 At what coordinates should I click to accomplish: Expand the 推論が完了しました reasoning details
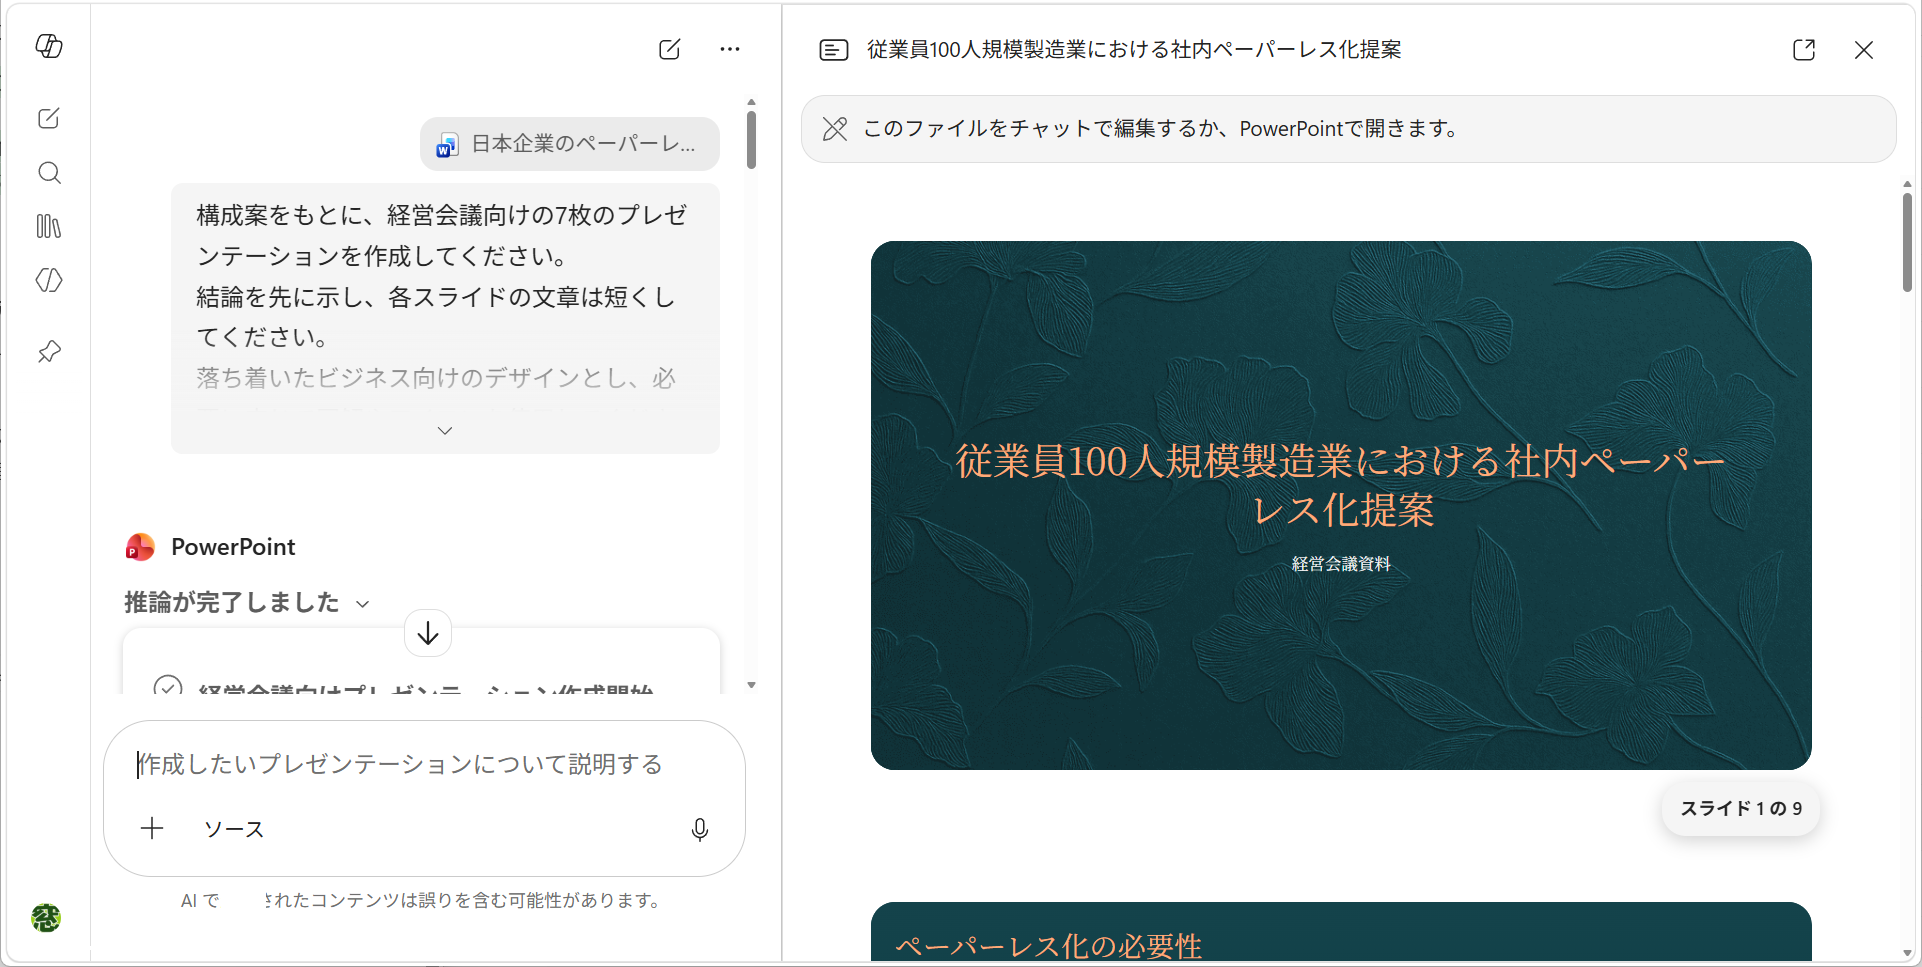tap(247, 602)
